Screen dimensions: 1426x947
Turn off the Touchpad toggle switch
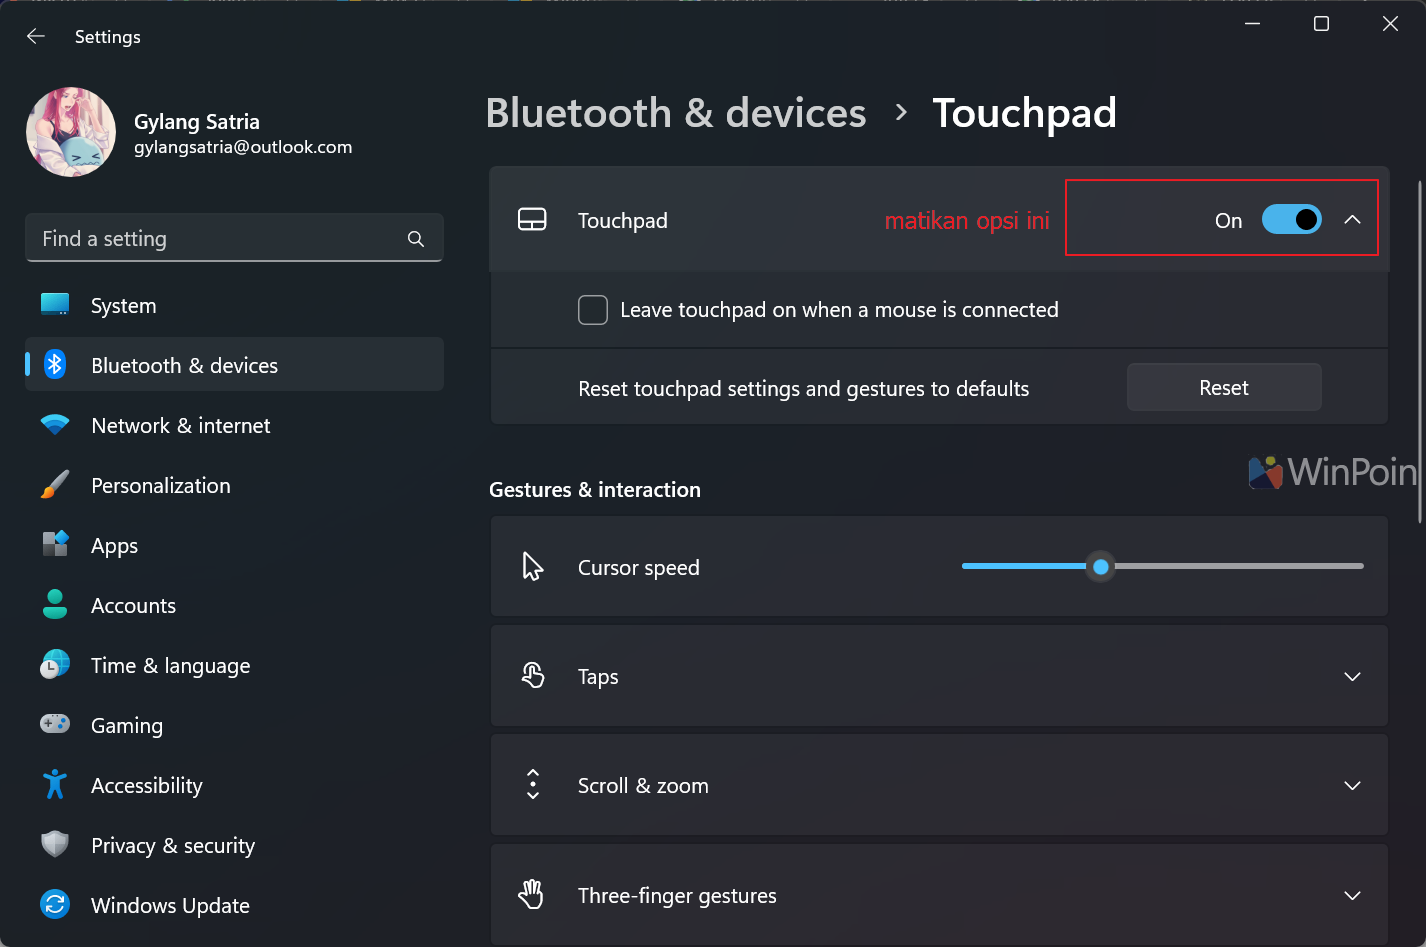click(x=1291, y=220)
